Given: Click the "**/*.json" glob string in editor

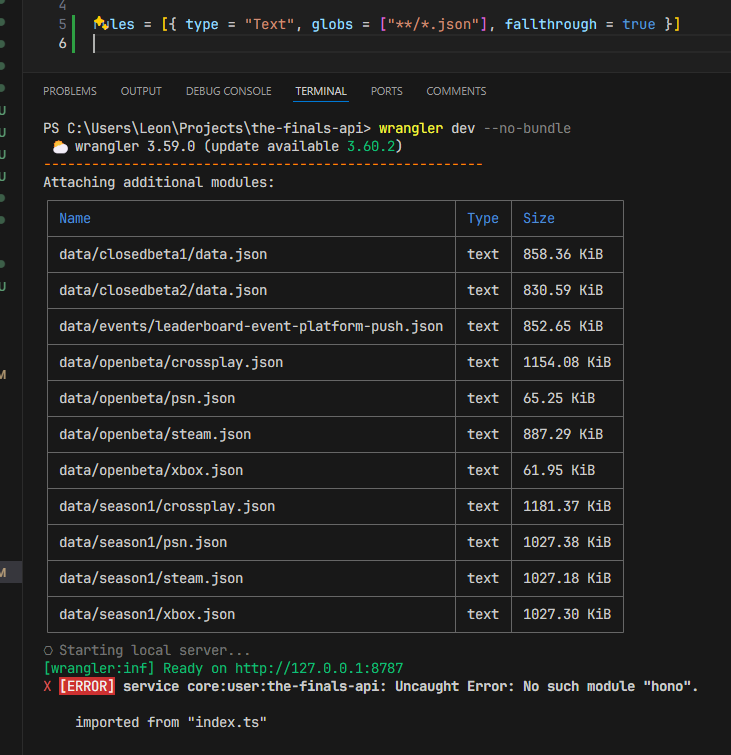Looking at the screenshot, I should pyautogui.click(x=432, y=24).
